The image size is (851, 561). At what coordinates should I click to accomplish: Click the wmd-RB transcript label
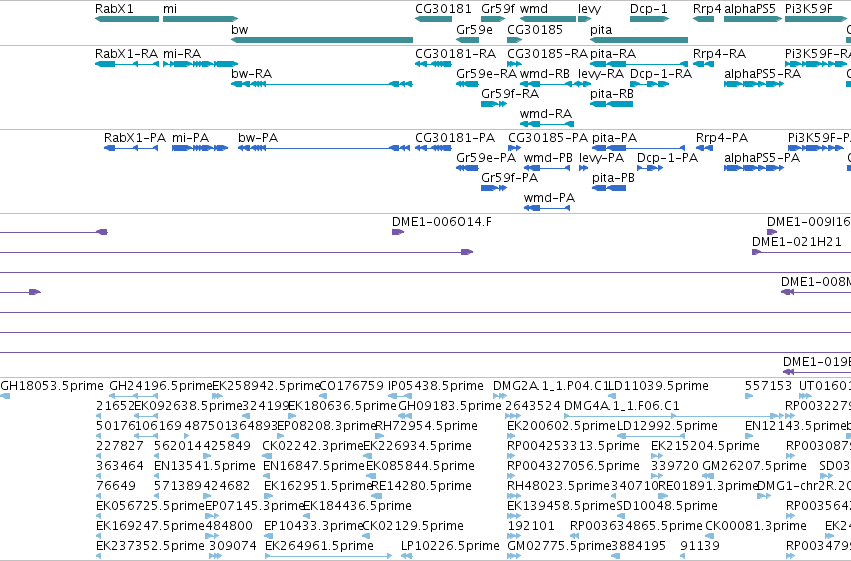pos(545,73)
